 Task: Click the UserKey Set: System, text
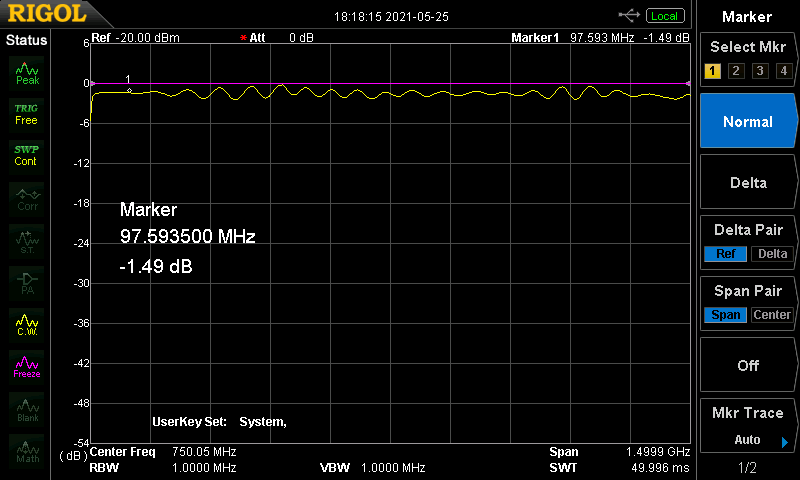pyautogui.click(x=219, y=422)
